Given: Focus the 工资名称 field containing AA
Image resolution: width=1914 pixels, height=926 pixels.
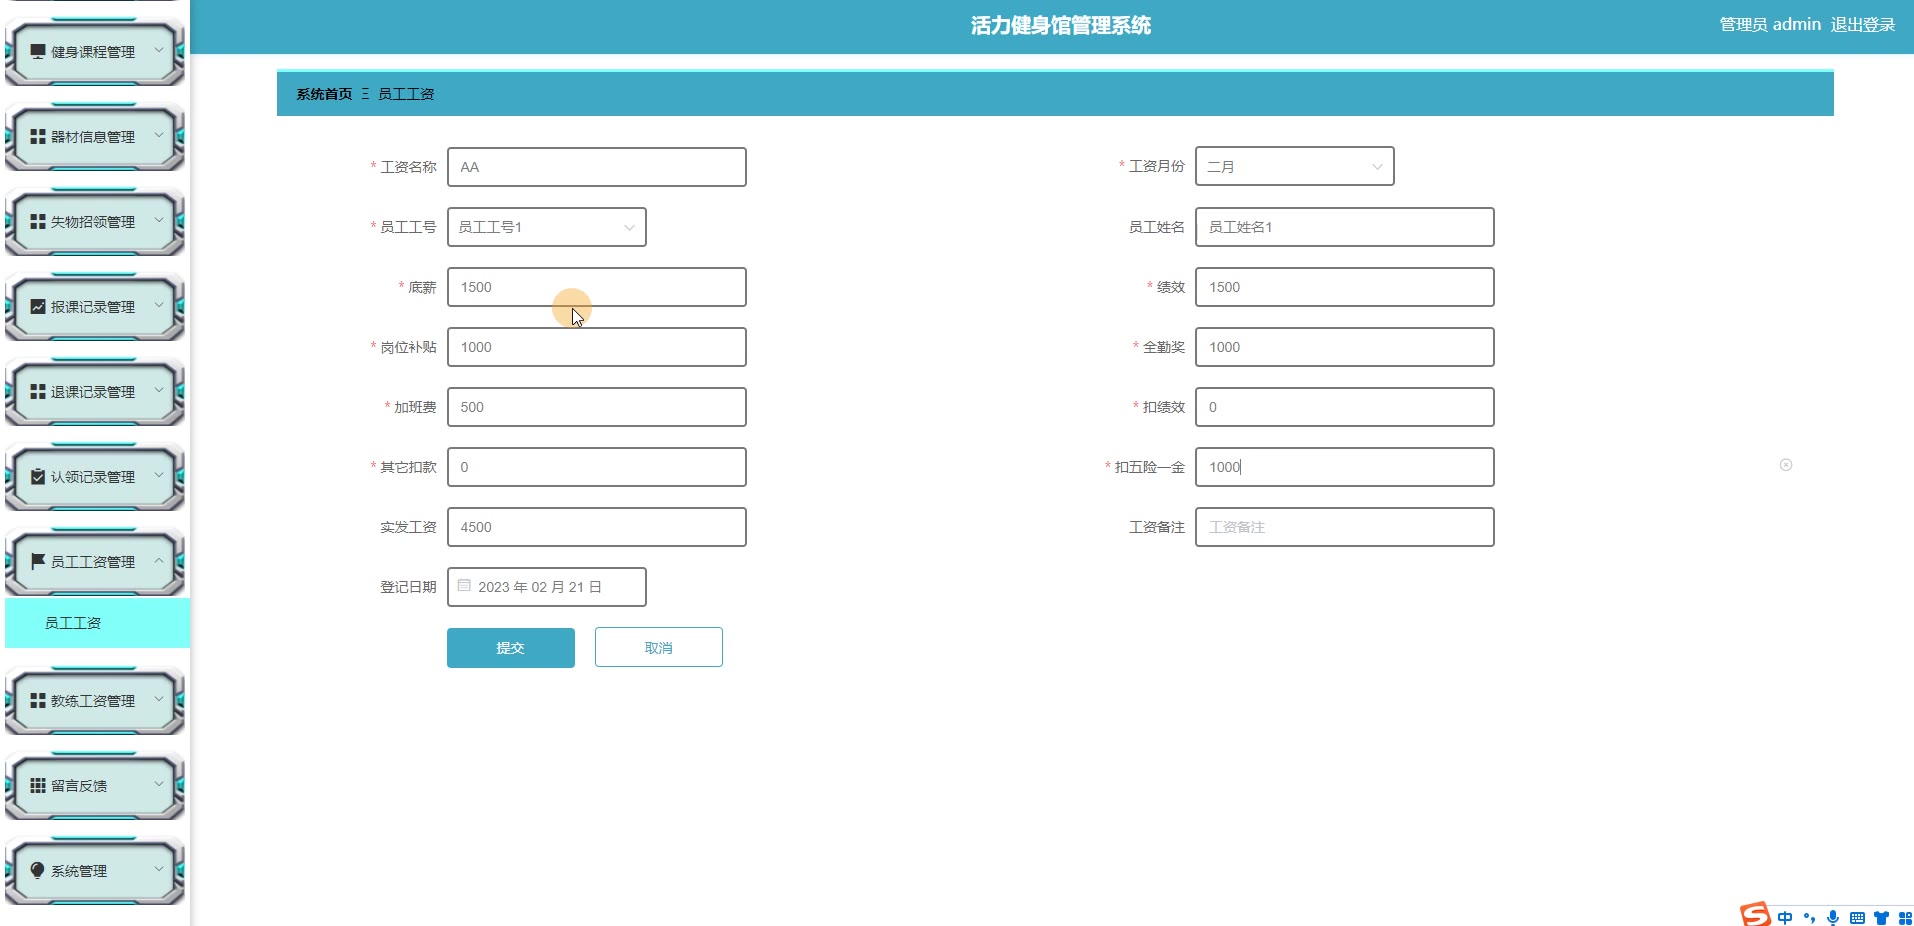Looking at the screenshot, I should click(x=596, y=167).
